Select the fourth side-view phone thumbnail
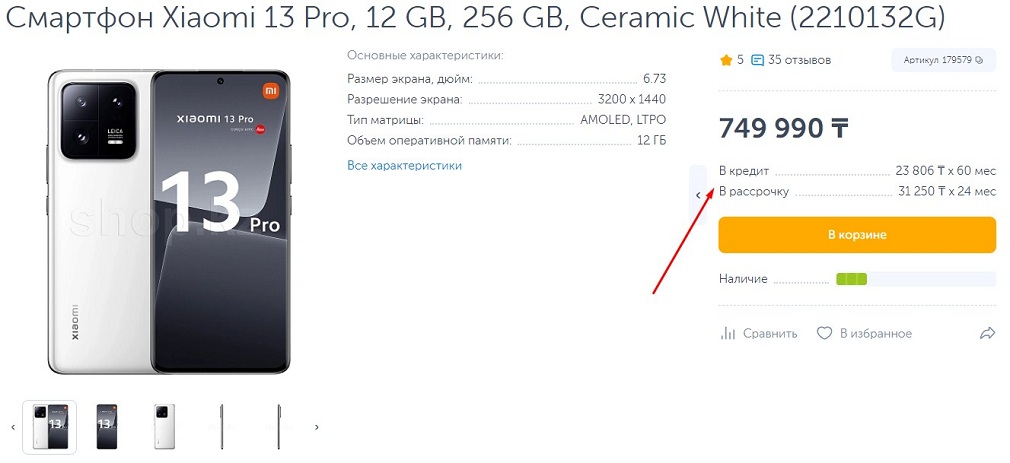 pos(221,427)
